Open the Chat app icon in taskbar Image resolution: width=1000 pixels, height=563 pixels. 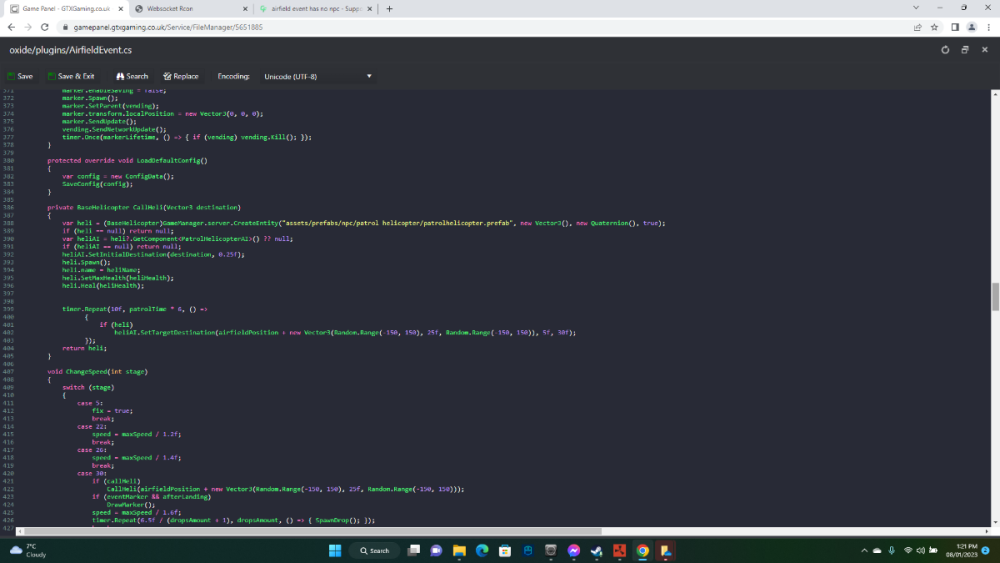pos(436,550)
